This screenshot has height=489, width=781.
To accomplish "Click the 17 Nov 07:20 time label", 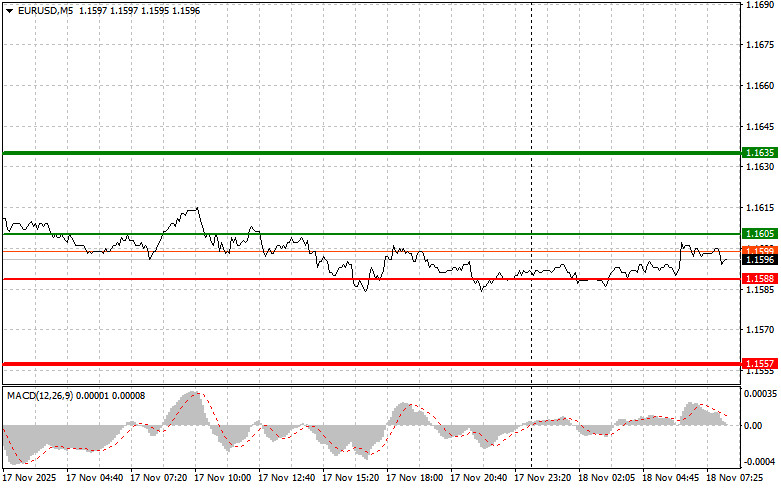I will (x=158, y=478).
